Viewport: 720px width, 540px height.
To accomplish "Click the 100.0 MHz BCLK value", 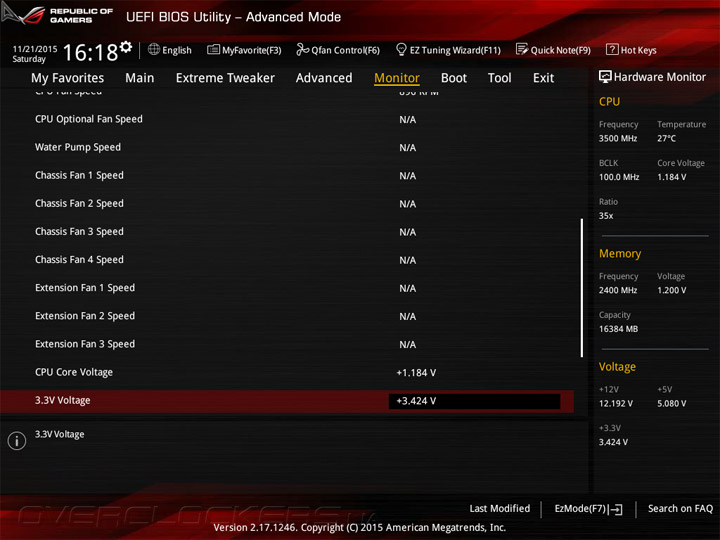I will (x=619, y=177).
